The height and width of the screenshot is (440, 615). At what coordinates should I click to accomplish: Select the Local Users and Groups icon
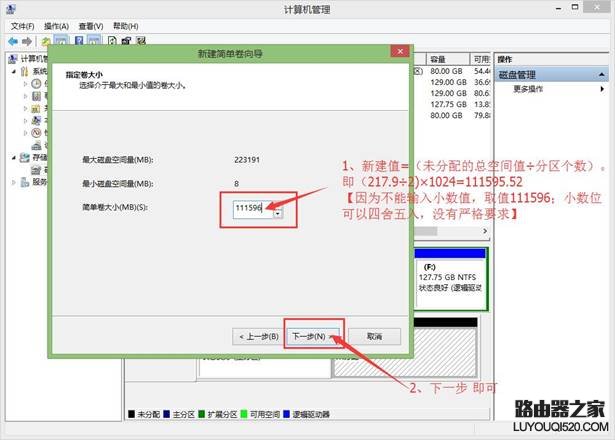[x=36, y=120]
